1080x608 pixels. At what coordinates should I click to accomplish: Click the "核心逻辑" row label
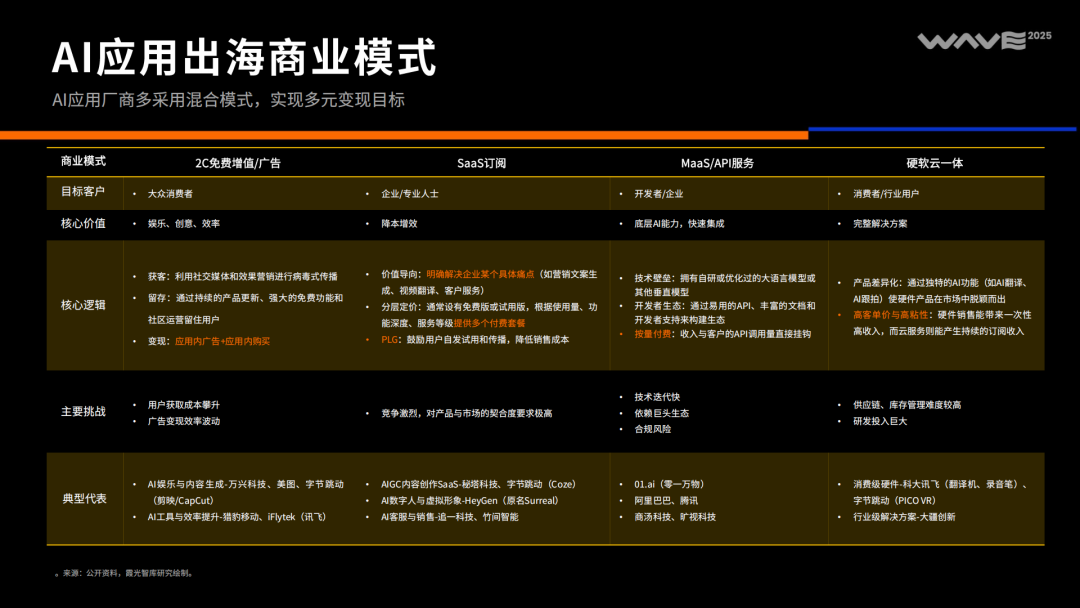click(83, 305)
